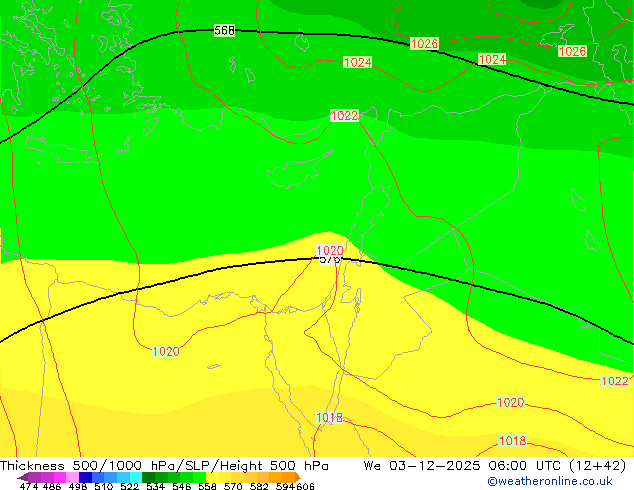Click the orange right arrow end of the color scale
The image size is (634, 490).
(298, 477)
